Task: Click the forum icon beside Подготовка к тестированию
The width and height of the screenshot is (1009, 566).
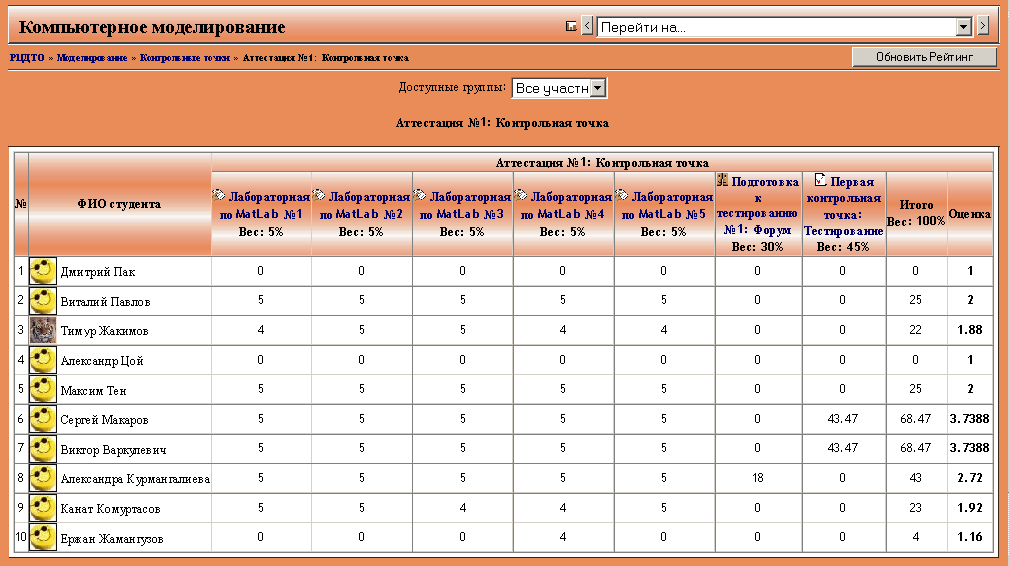Action: [x=723, y=180]
